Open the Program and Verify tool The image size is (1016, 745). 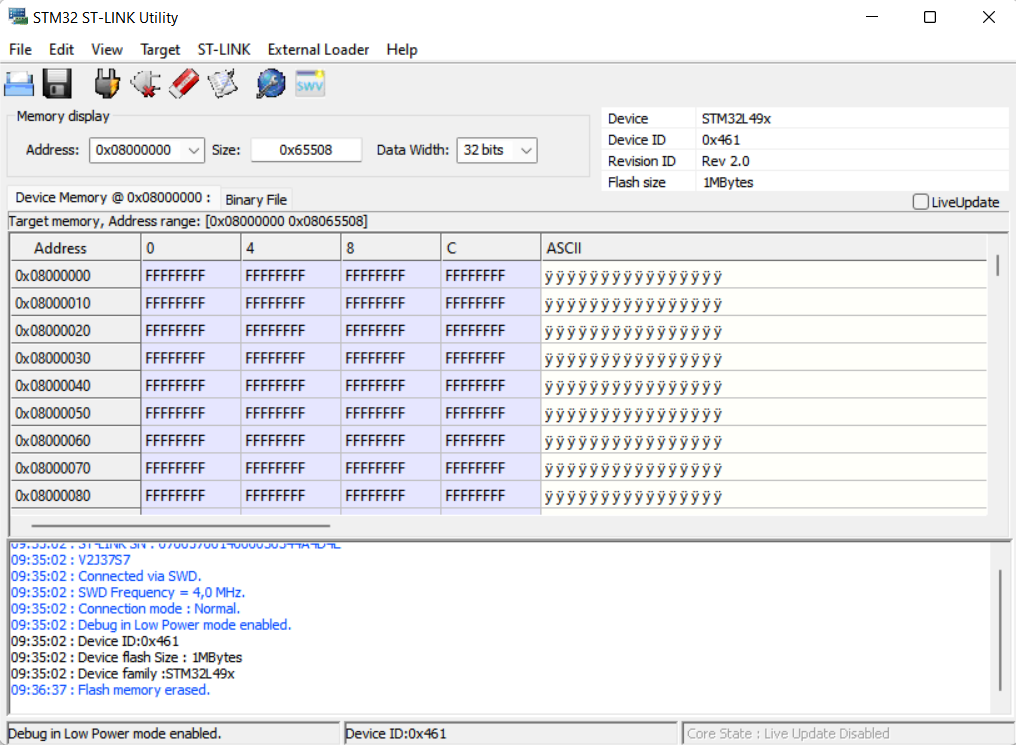(x=222, y=83)
